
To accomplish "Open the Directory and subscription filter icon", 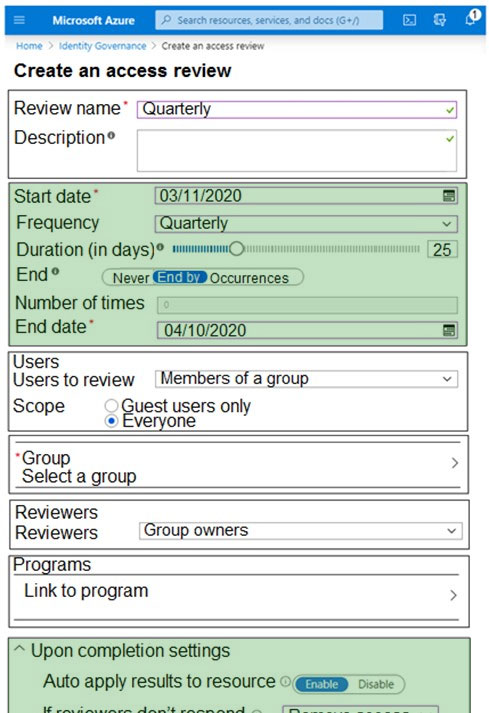I will pos(439,20).
